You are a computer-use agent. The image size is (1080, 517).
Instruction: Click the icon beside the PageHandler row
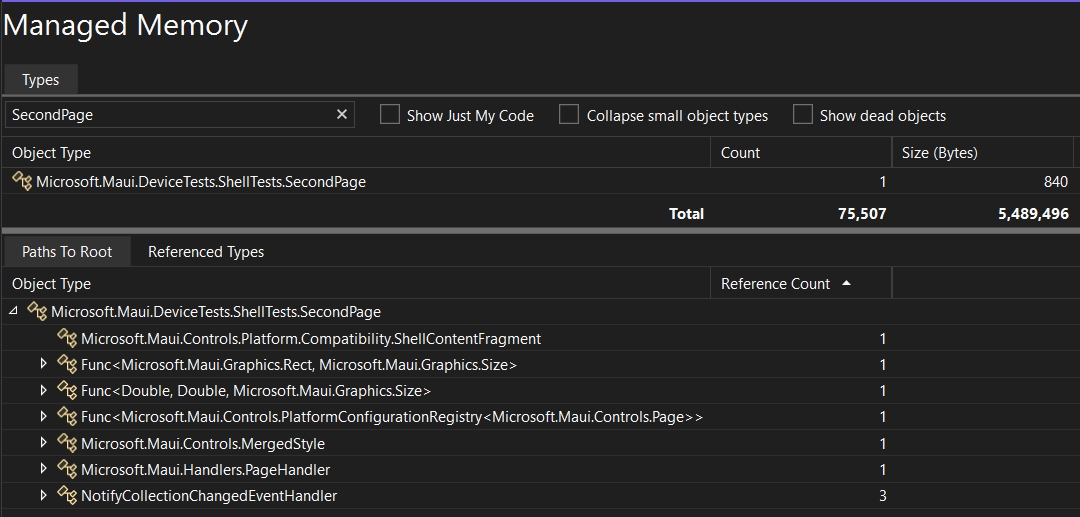[67, 469]
